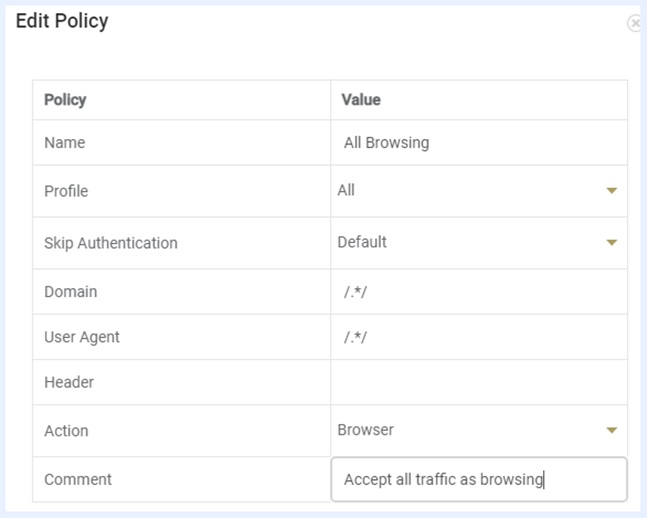Focus the Comment text field
647x518 pixels.
point(478,480)
